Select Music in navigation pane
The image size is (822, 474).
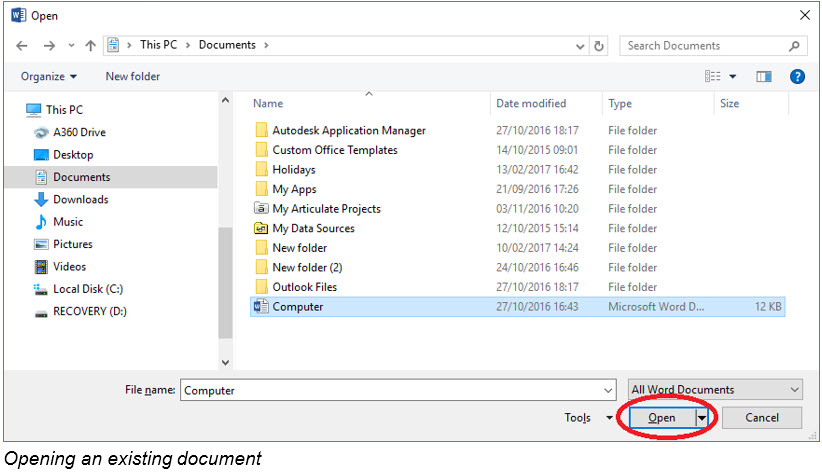58,222
